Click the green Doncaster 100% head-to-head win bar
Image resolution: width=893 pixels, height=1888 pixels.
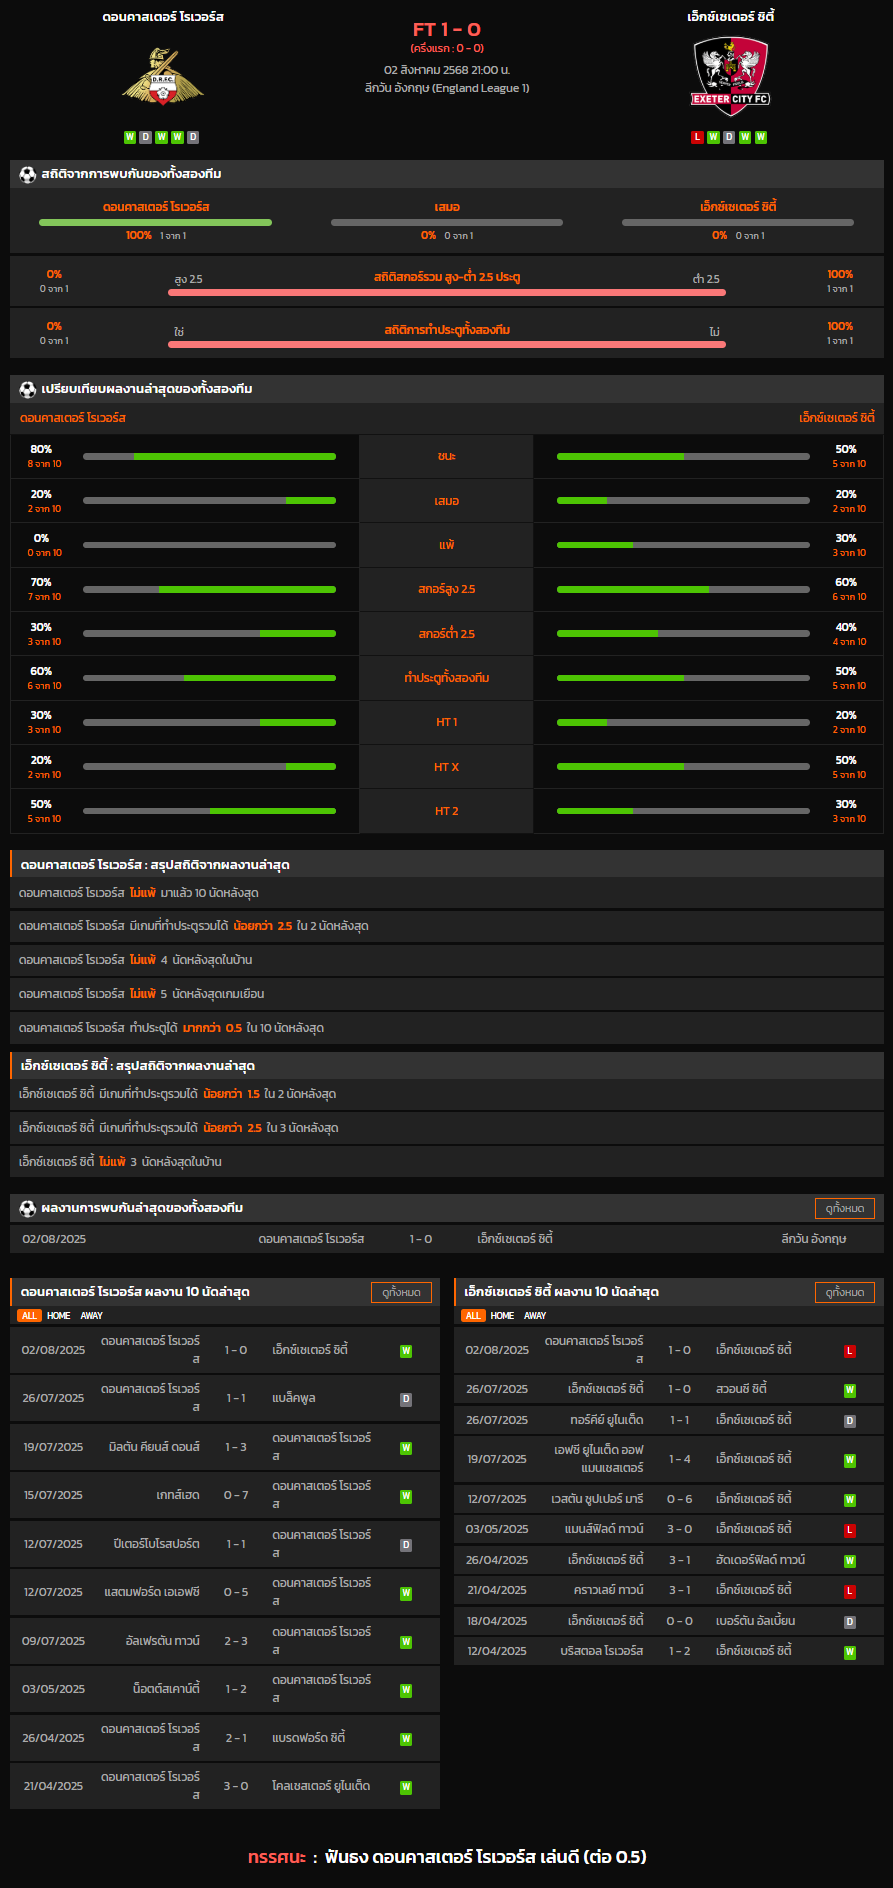coord(155,222)
